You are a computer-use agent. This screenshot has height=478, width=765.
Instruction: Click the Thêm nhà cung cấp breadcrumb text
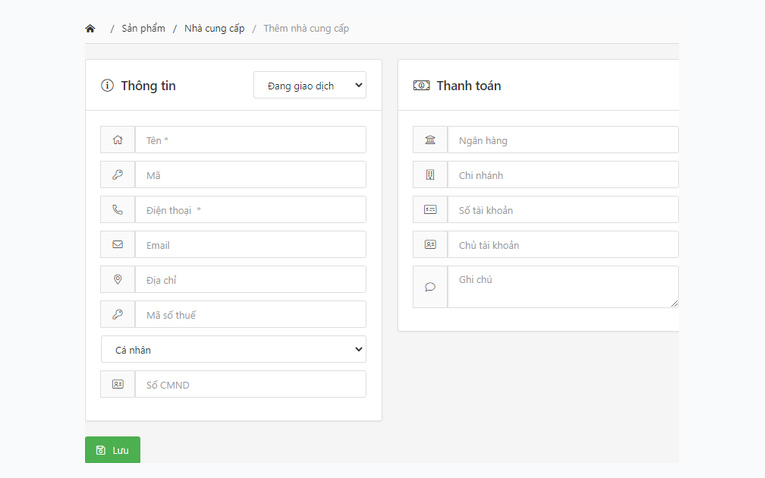pos(306,28)
